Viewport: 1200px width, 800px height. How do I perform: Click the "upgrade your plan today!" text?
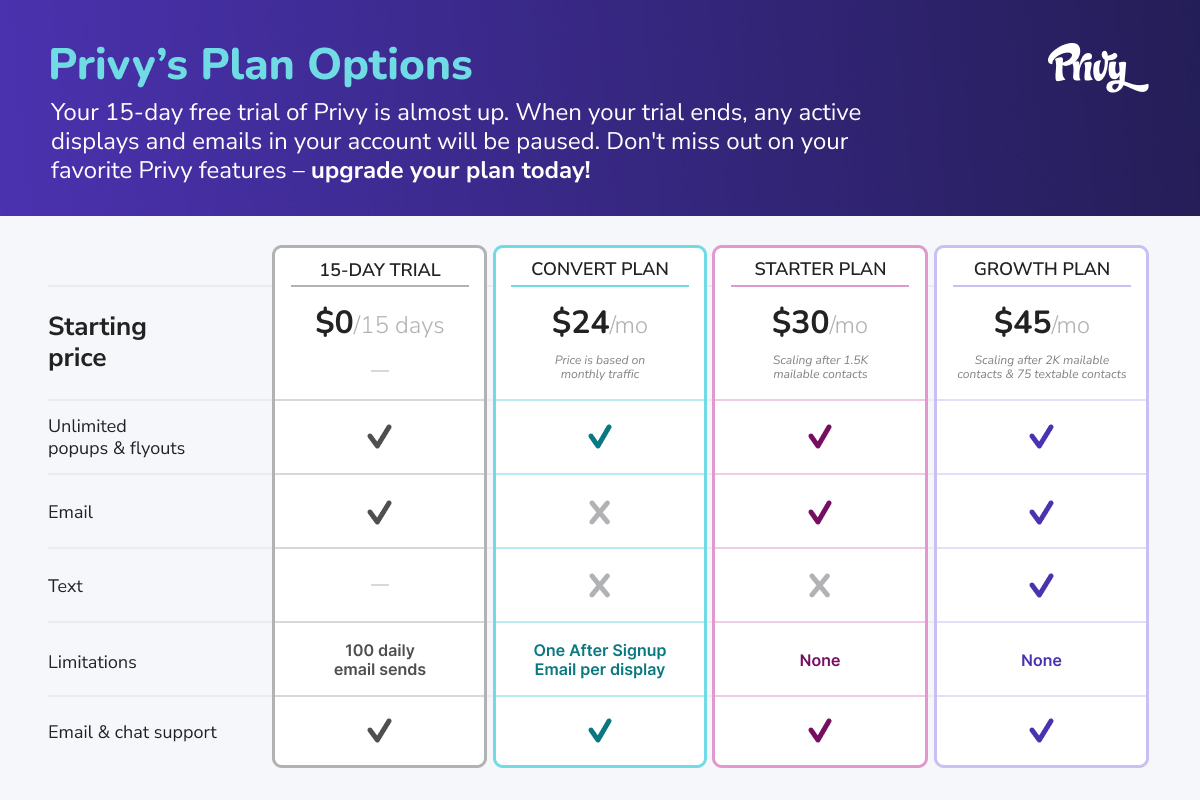click(x=451, y=170)
